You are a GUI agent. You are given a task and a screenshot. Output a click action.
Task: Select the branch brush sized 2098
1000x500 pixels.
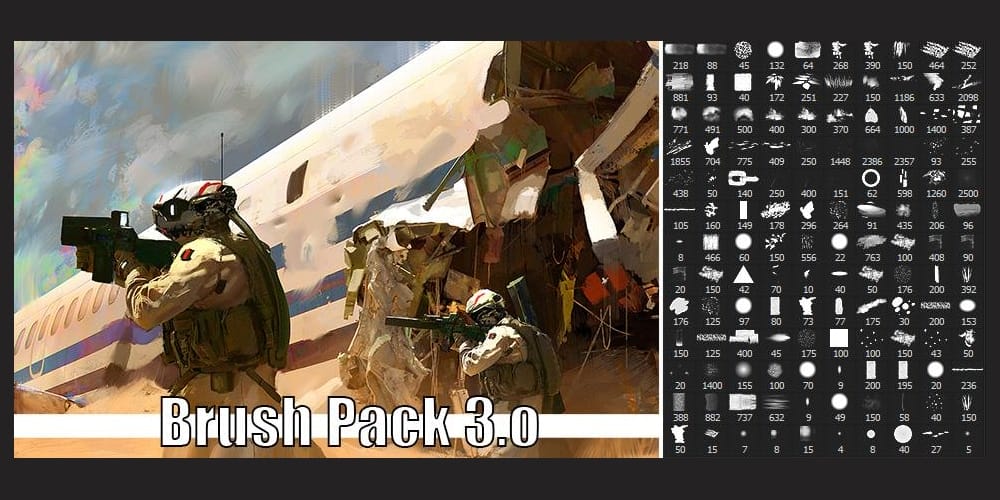(x=967, y=82)
